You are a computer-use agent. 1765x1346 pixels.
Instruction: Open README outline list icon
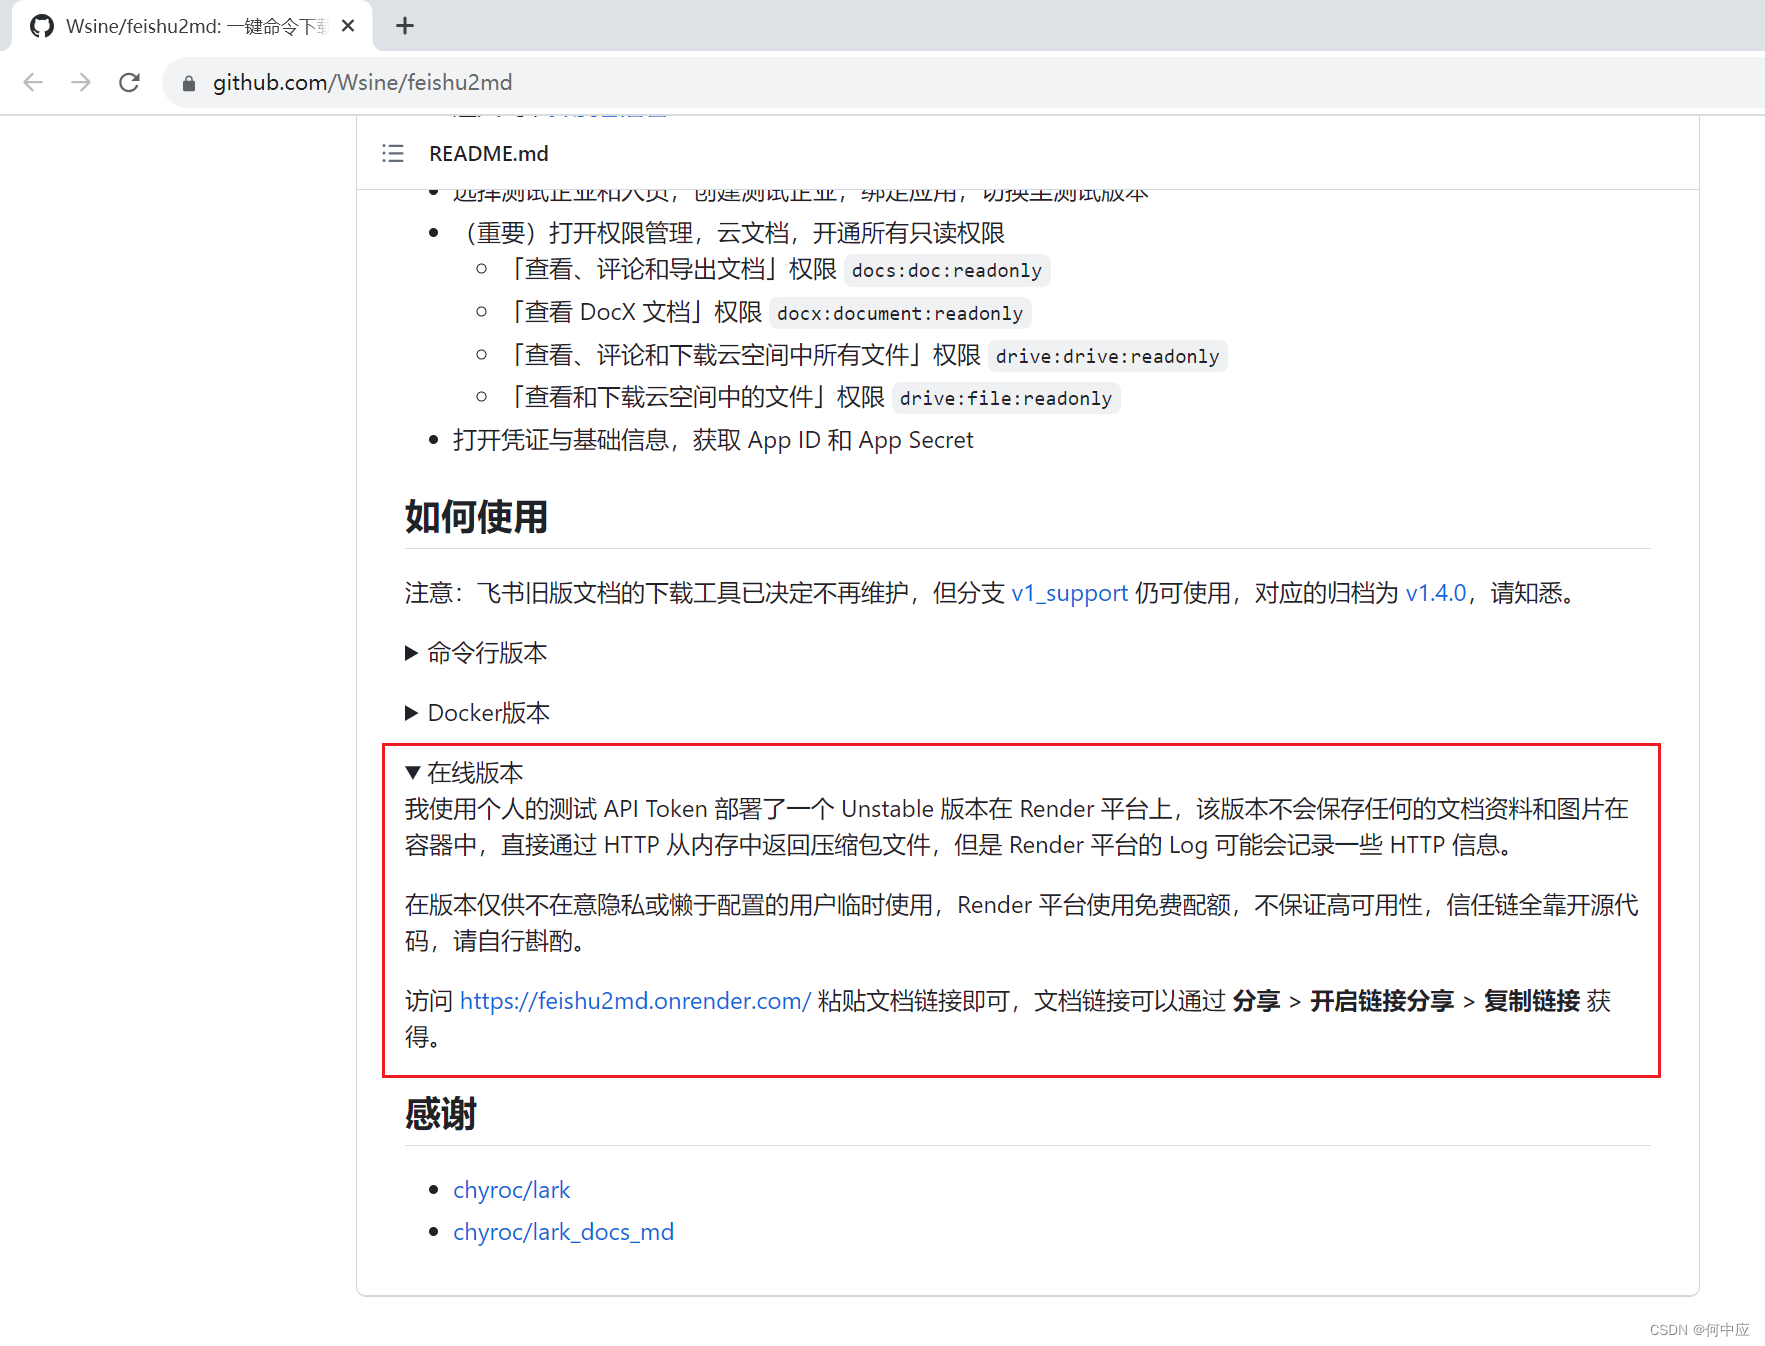click(393, 153)
